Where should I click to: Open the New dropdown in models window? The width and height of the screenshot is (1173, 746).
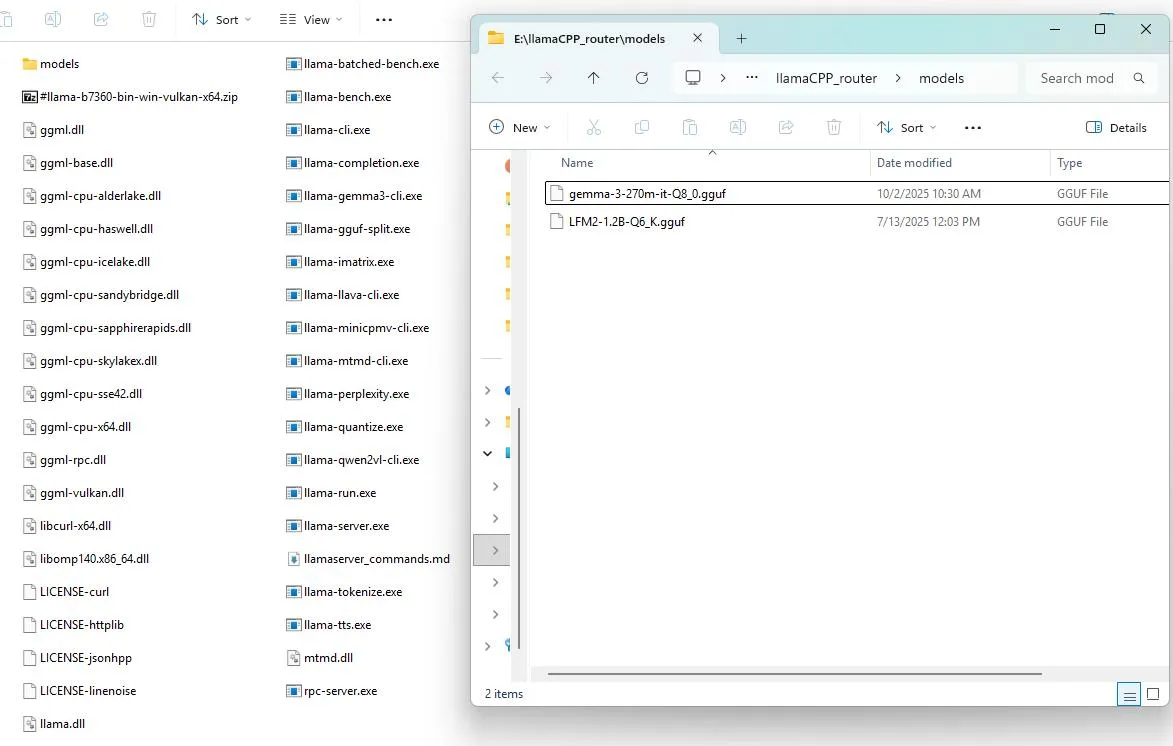click(519, 127)
